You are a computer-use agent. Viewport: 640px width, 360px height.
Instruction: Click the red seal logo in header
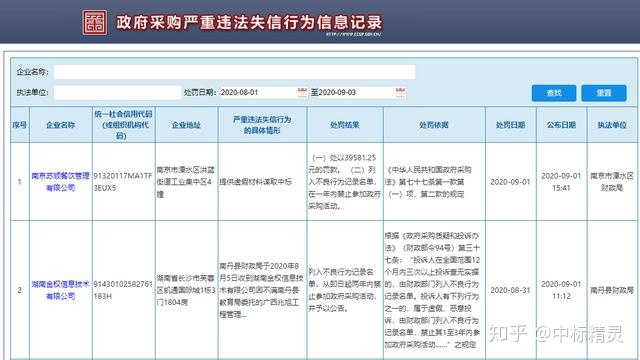pos(95,22)
